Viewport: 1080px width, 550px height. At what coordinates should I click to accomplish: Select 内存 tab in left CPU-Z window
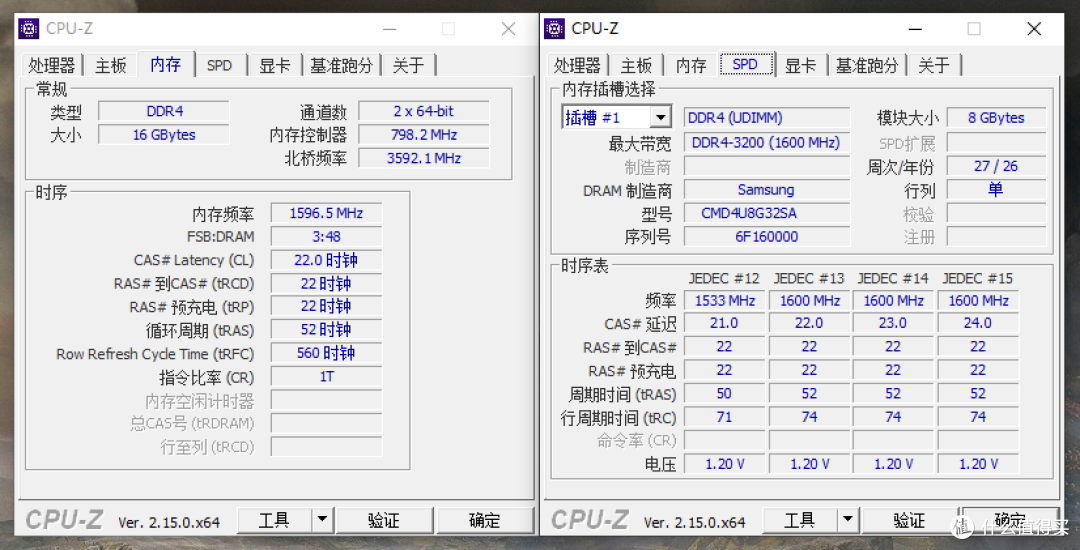166,64
